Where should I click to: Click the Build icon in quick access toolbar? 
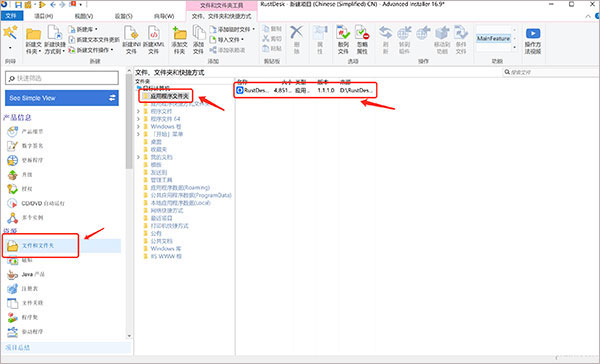point(28,5)
